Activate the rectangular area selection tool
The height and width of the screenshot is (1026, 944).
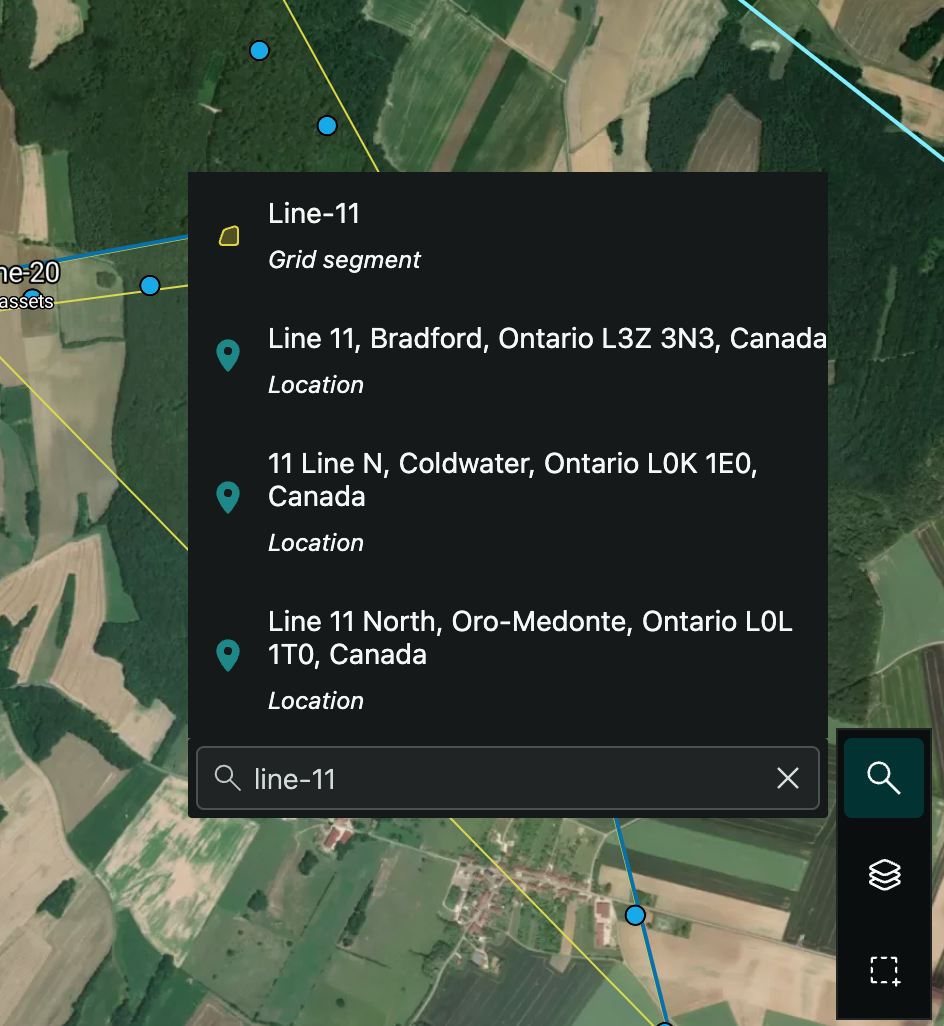click(x=883, y=969)
